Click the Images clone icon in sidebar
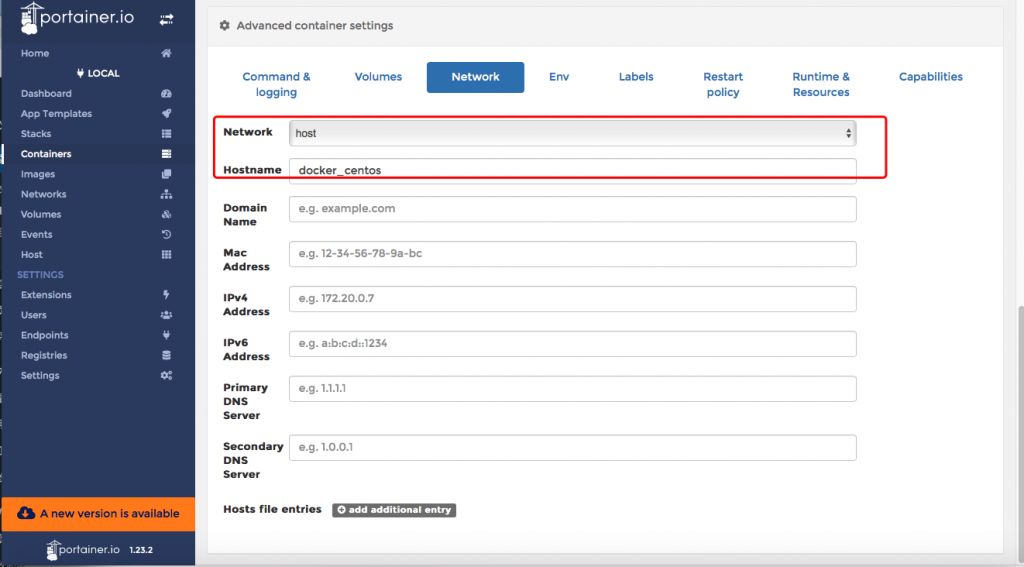1024x567 pixels. click(166, 174)
